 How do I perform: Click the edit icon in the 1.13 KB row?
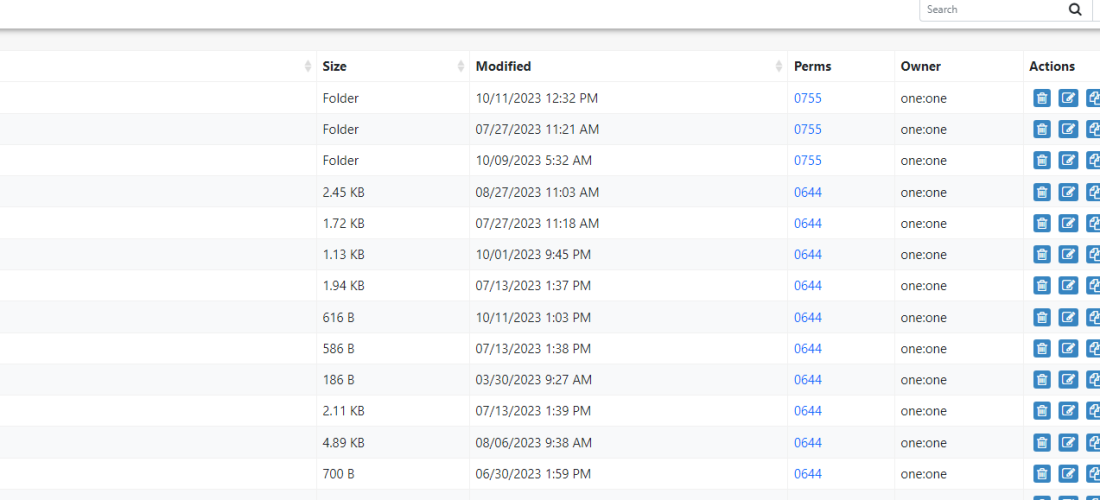pyautogui.click(x=1068, y=255)
